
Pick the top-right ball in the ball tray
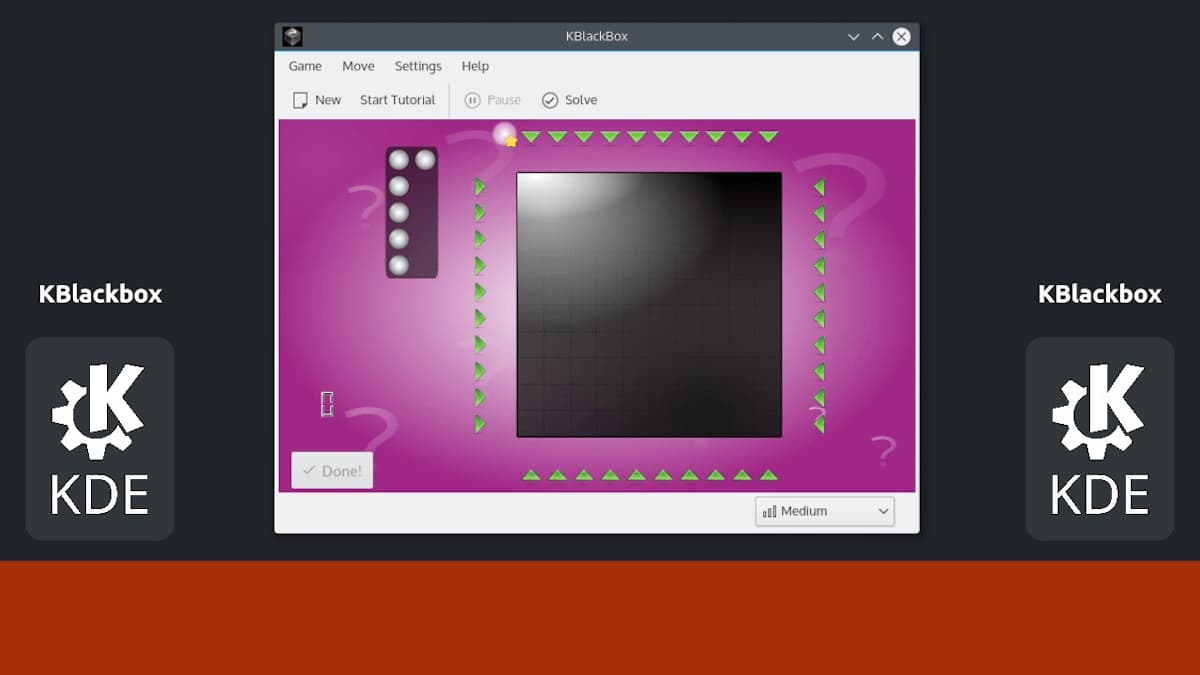(x=425, y=160)
